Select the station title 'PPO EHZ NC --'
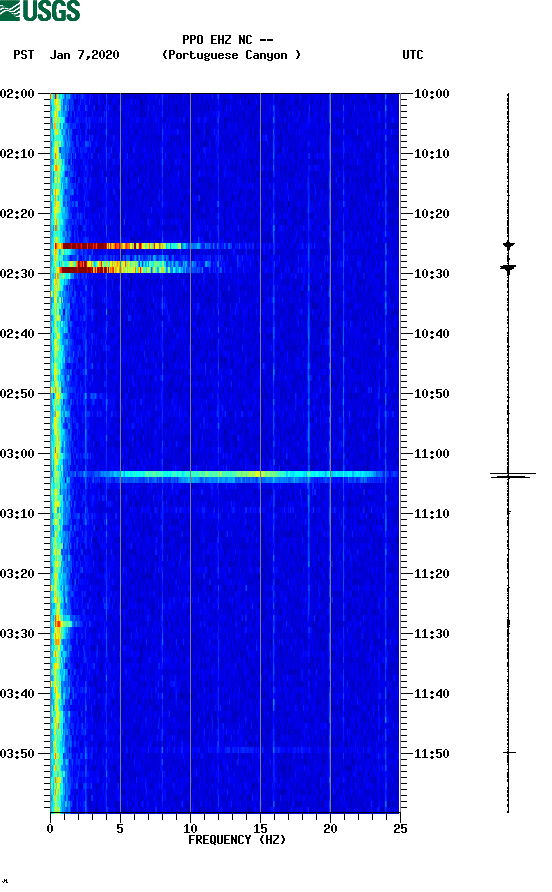The height and width of the screenshot is (892, 552). coord(228,40)
